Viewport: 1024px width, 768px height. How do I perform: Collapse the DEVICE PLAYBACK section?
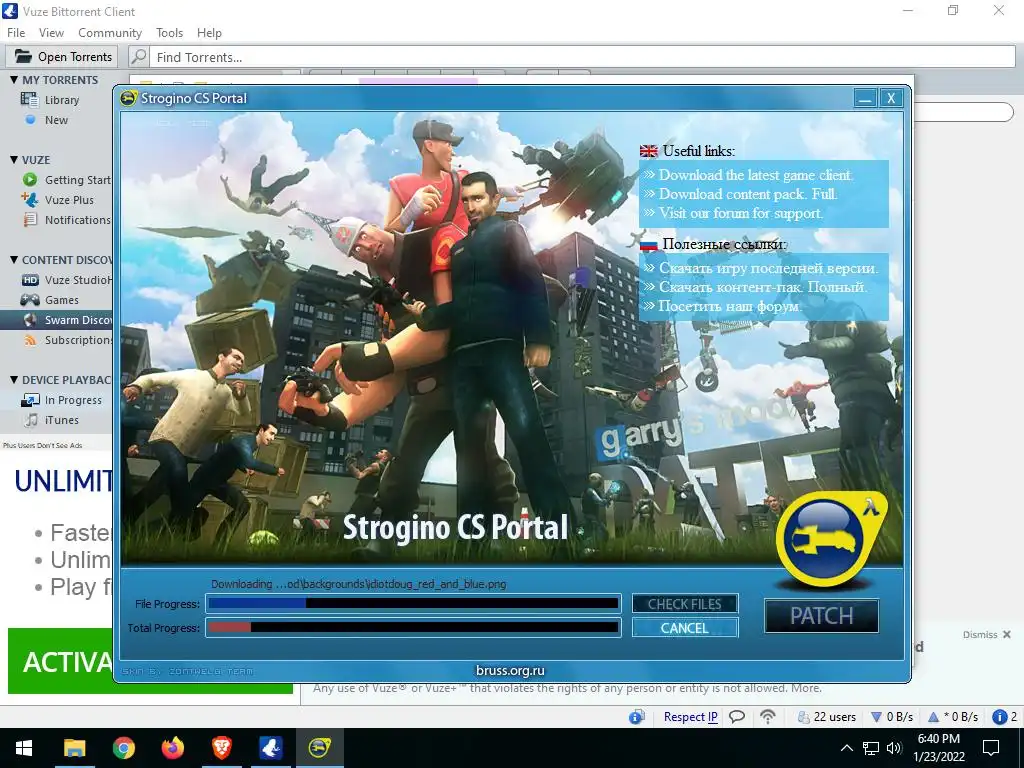click(14, 379)
